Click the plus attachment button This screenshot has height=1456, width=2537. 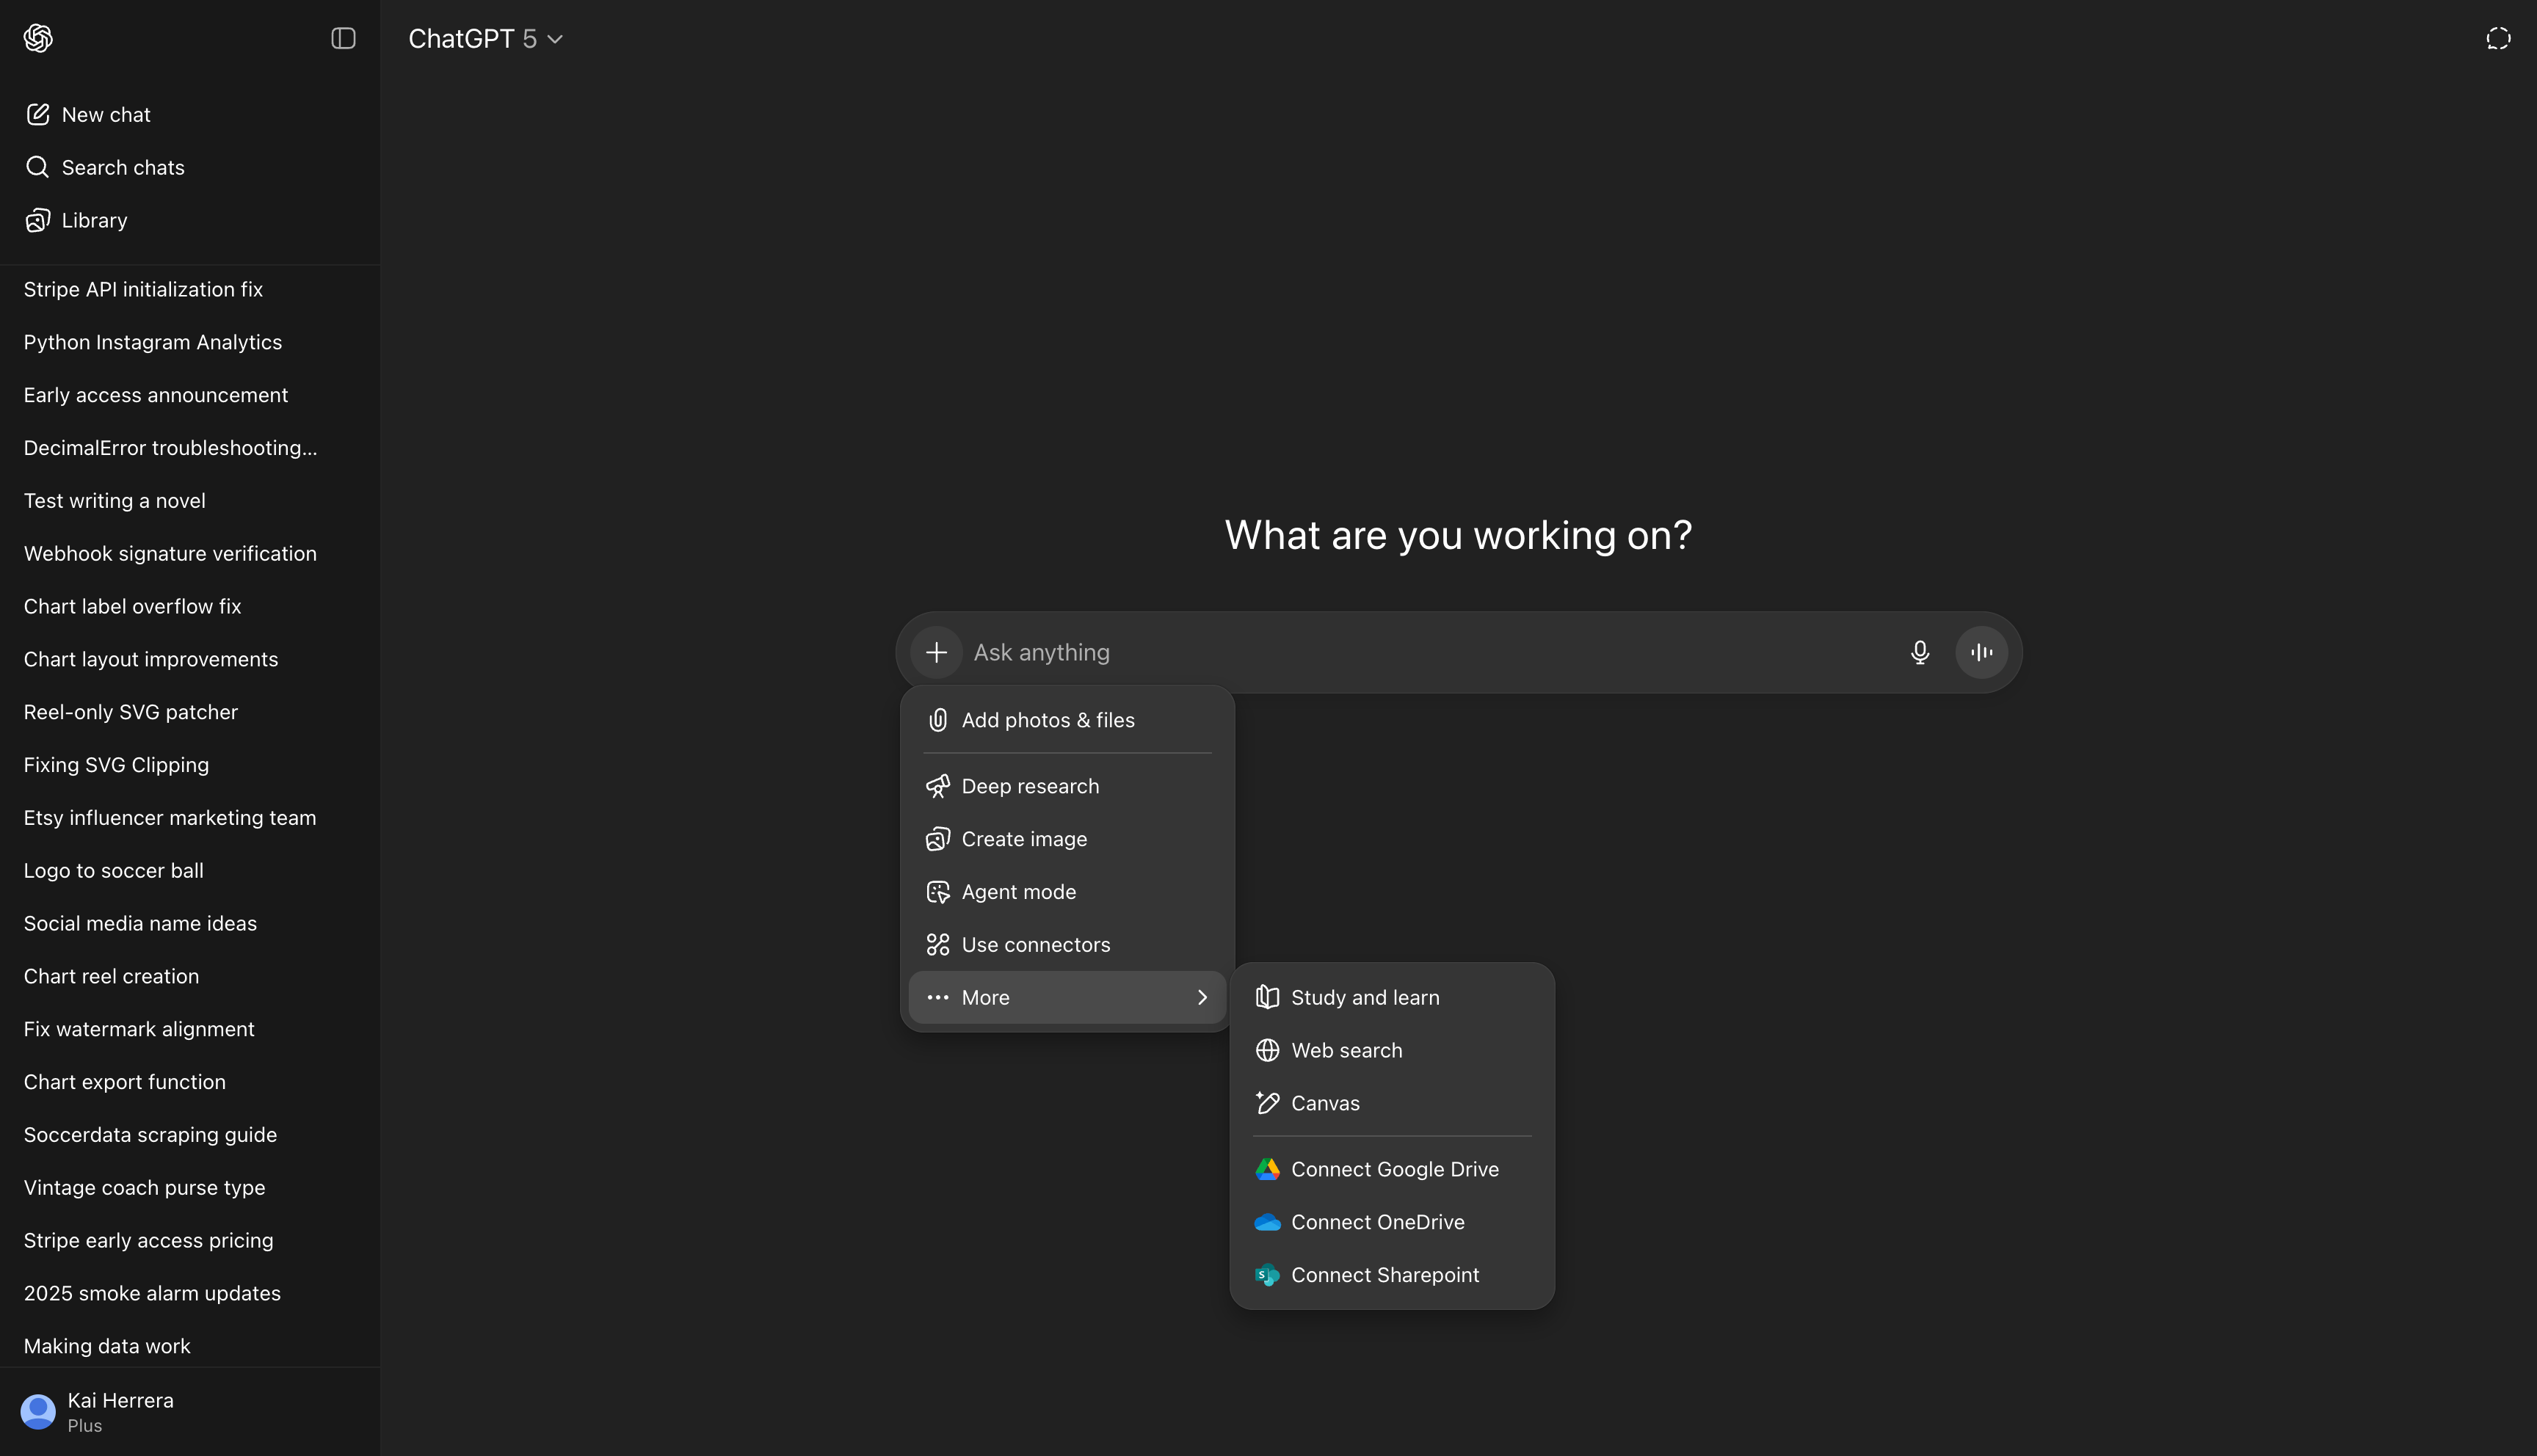936,652
